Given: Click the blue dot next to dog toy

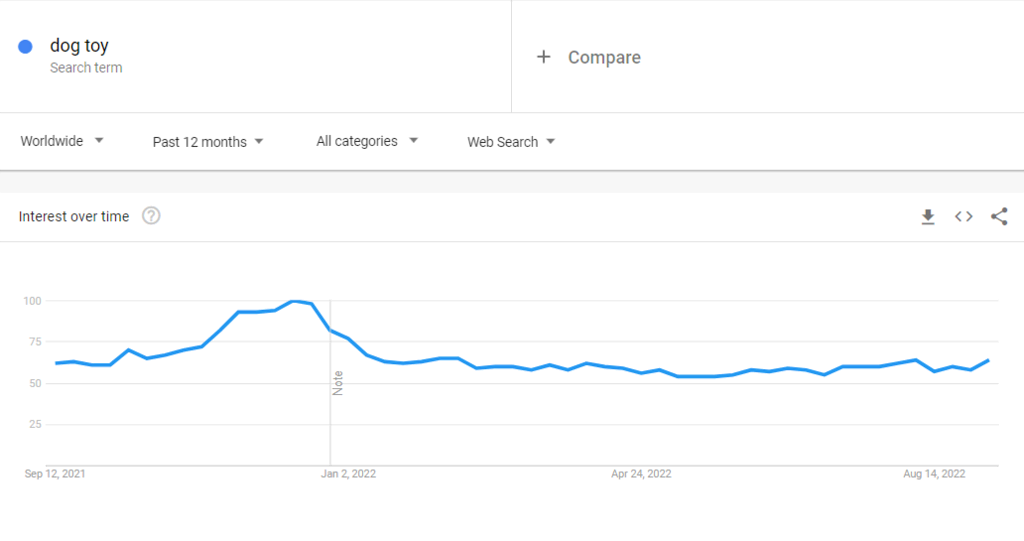Looking at the screenshot, I should coord(25,46).
